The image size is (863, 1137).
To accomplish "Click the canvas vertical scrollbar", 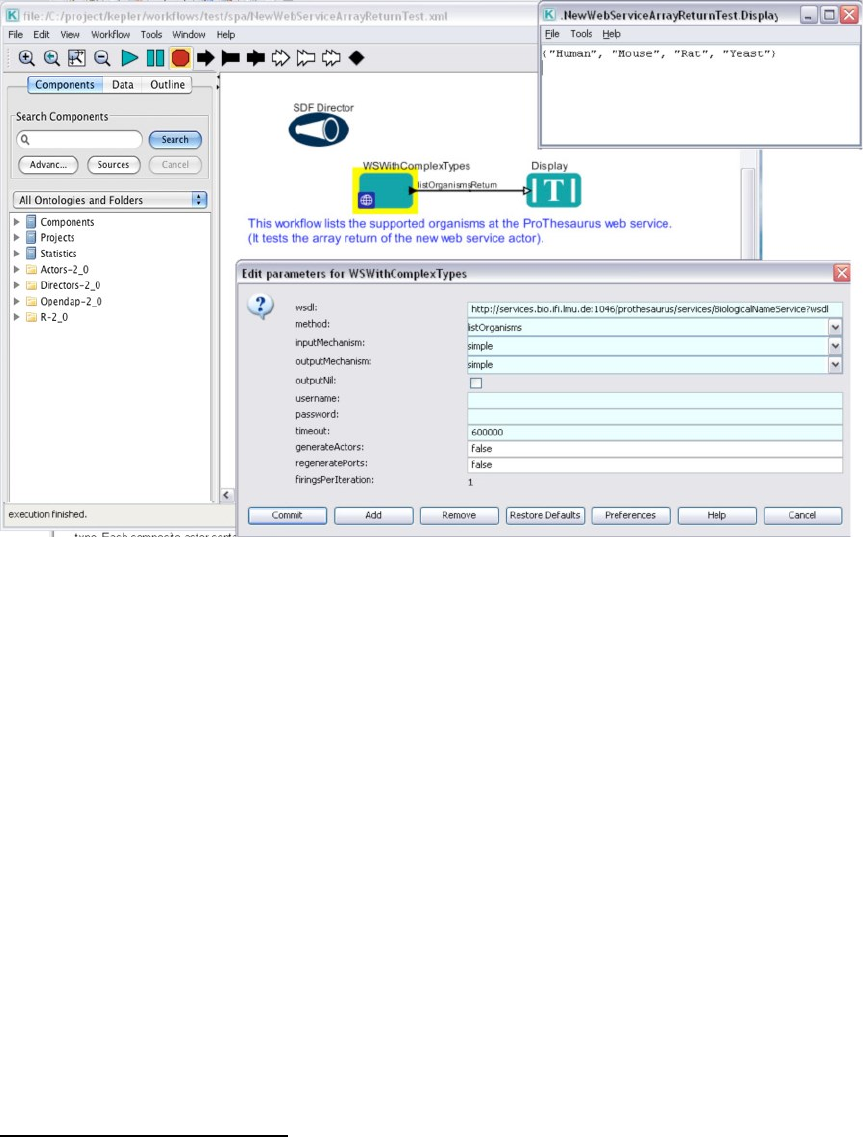I will point(748,212).
